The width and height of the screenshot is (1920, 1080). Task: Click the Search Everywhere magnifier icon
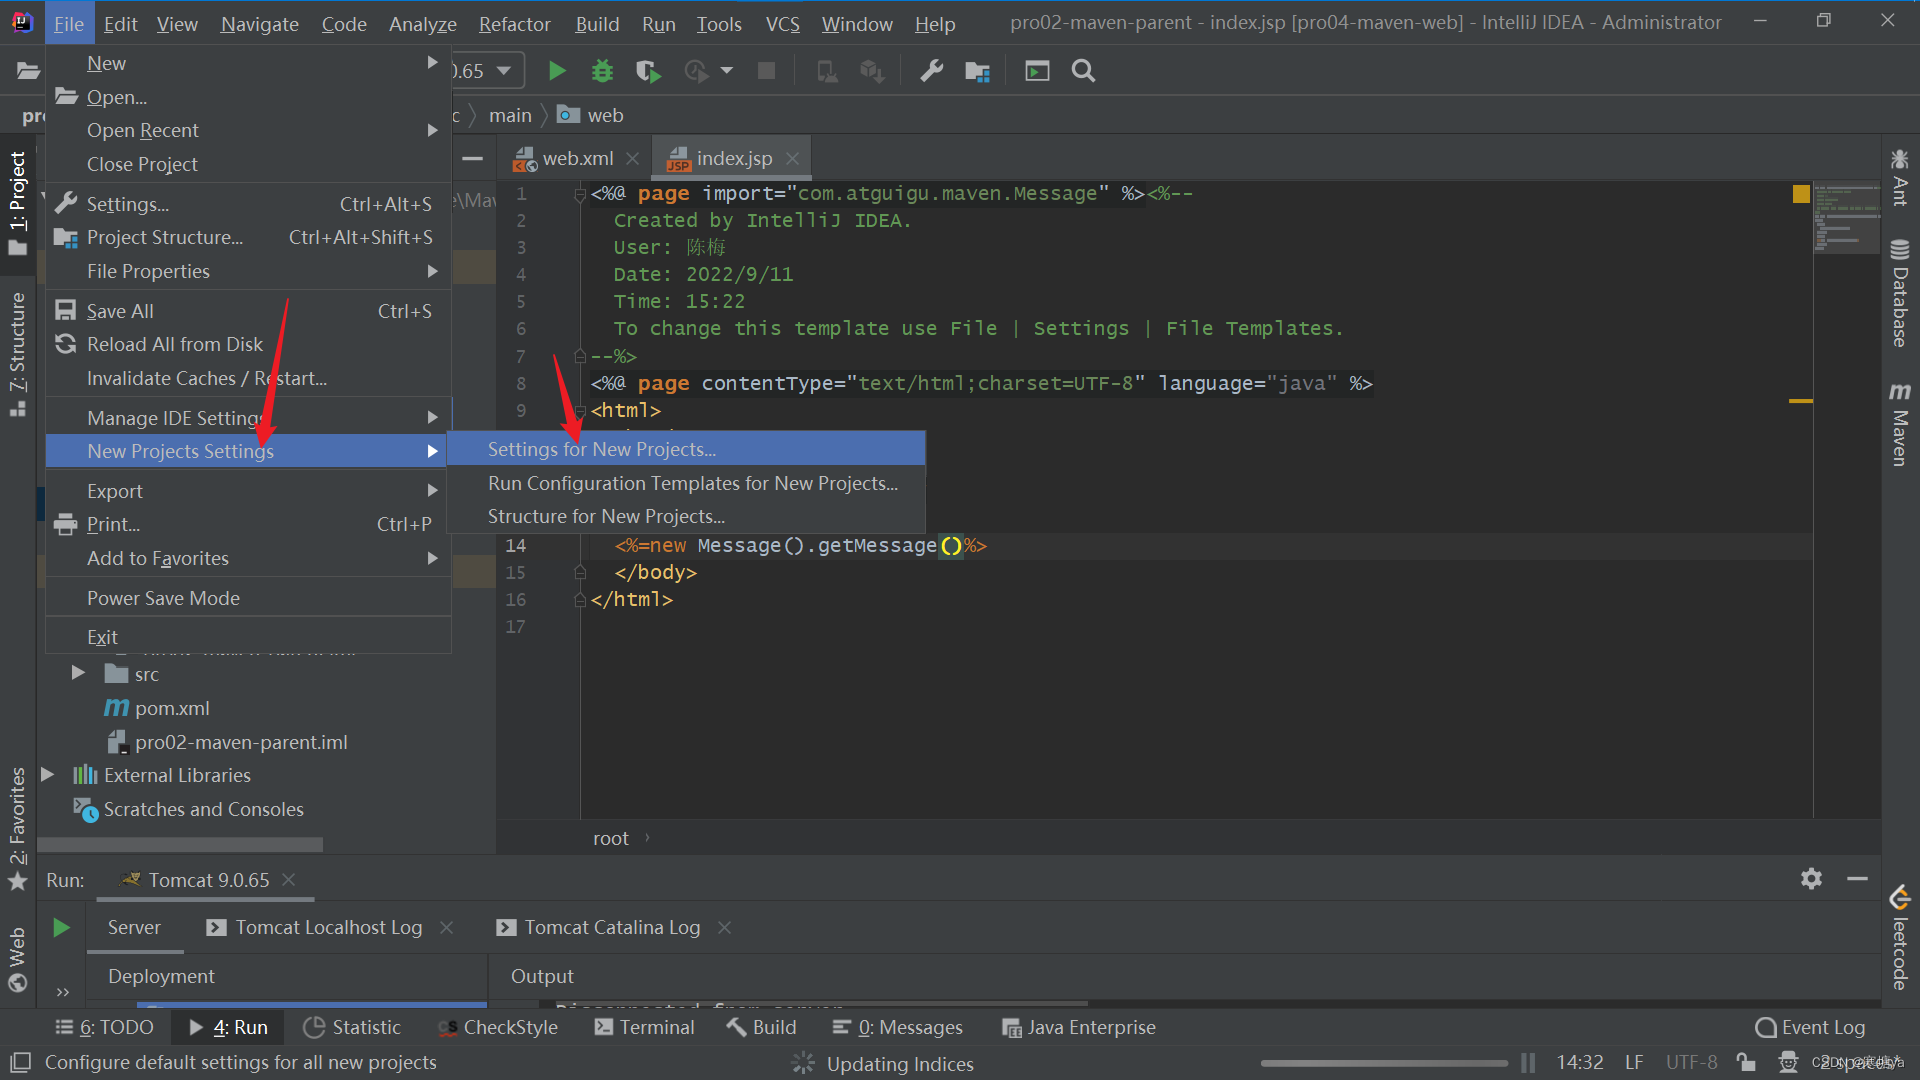click(1083, 71)
